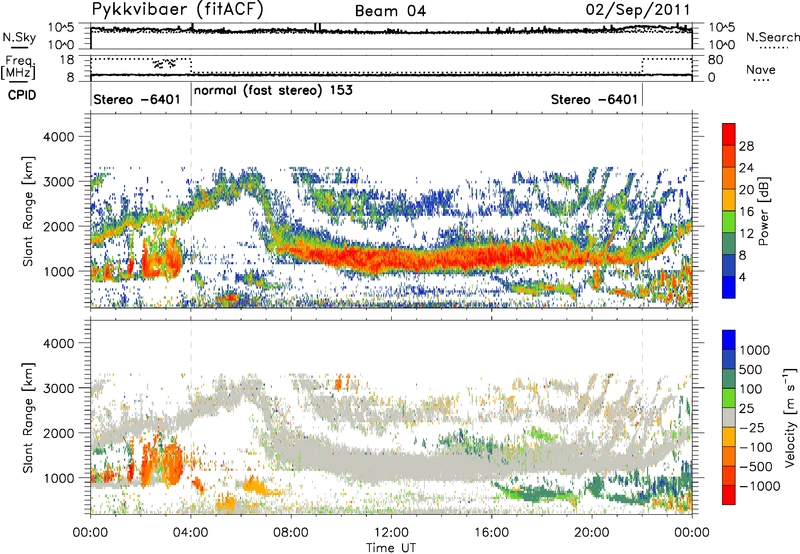
Task: Click the 'N.Sky' legend label
Action: [x=19, y=37]
